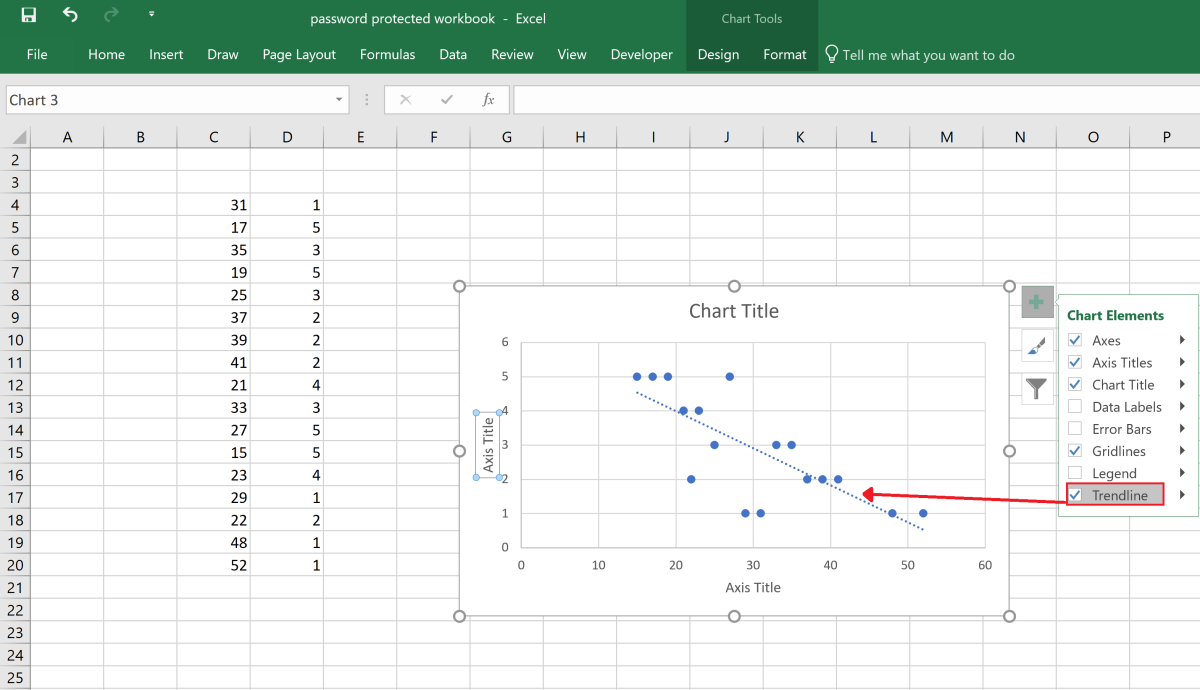Disable the Gridlines checkbox
Viewport: 1200px width, 690px height.
1074,450
